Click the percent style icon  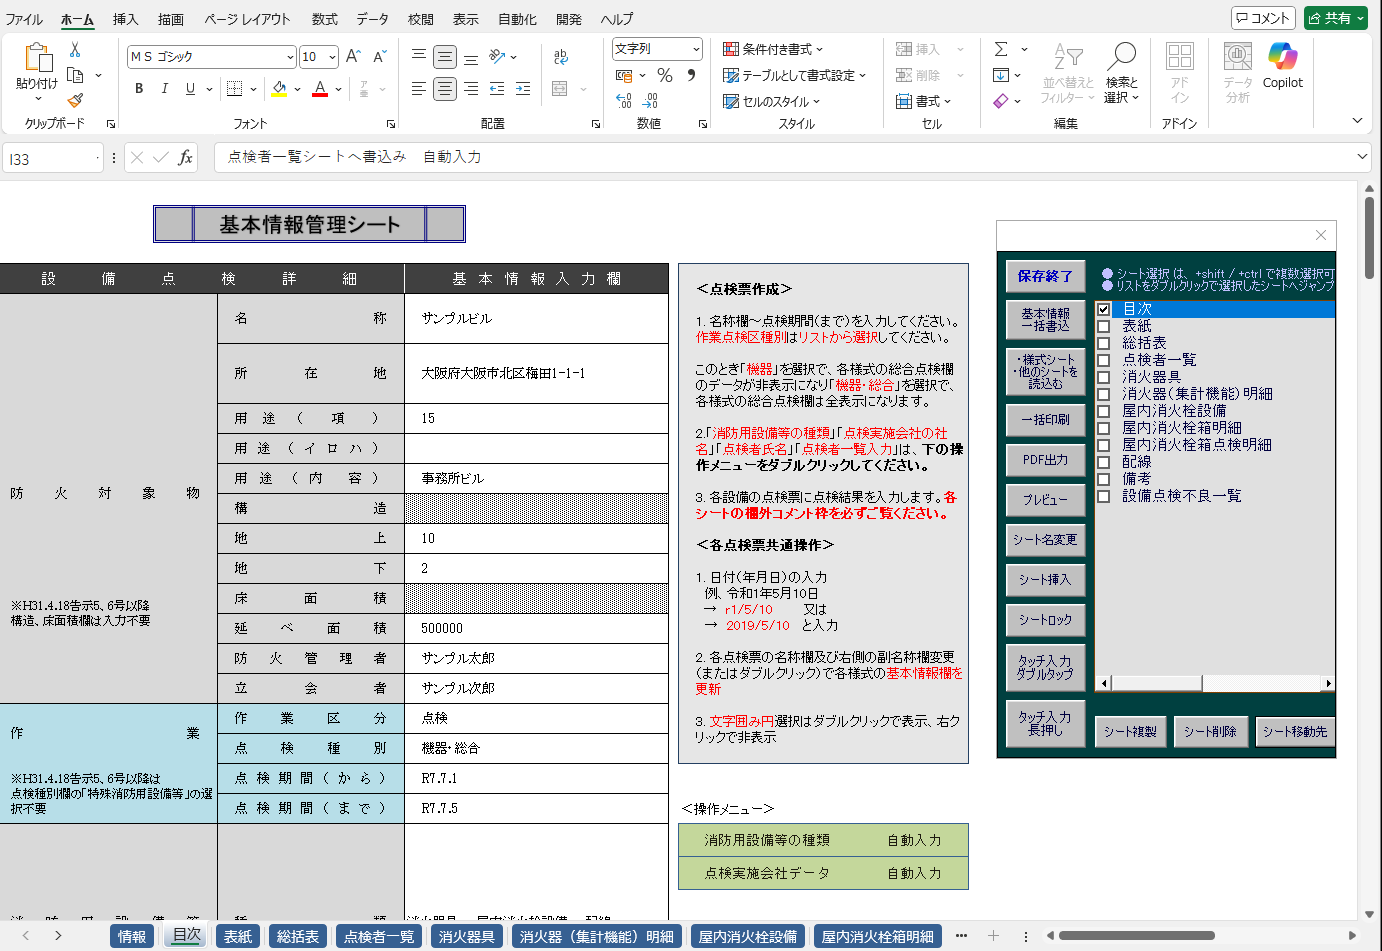(665, 76)
